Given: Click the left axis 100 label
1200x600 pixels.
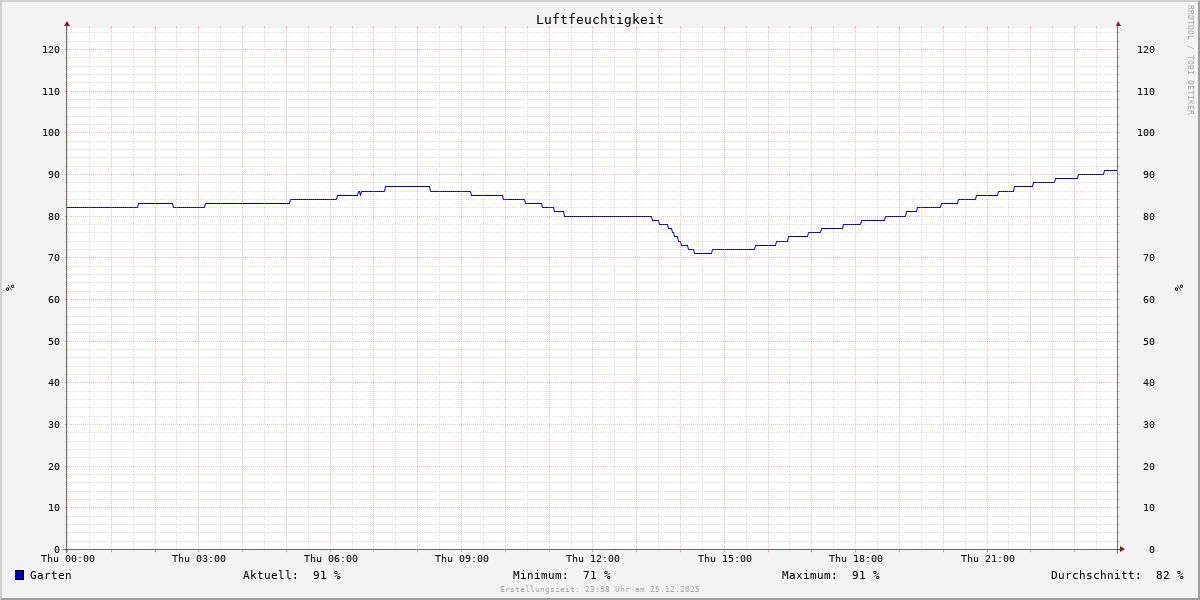Looking at the screenshot, I should point(50,133).
